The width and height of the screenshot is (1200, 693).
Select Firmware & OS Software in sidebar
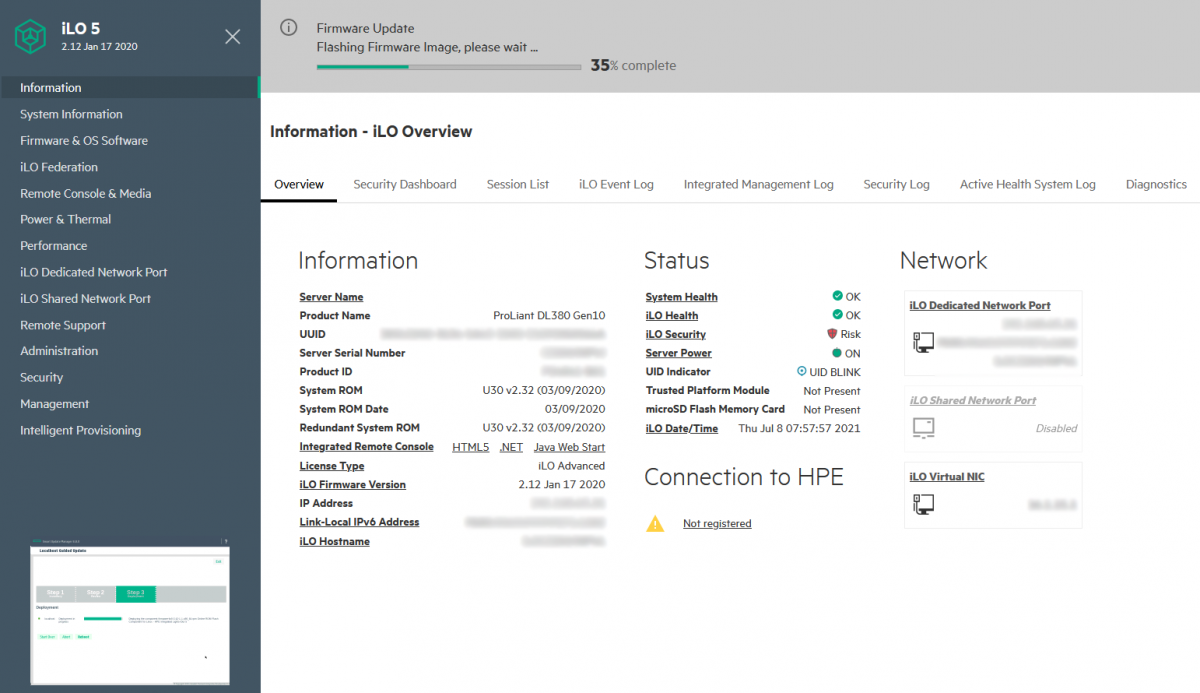tap(84, 141)
